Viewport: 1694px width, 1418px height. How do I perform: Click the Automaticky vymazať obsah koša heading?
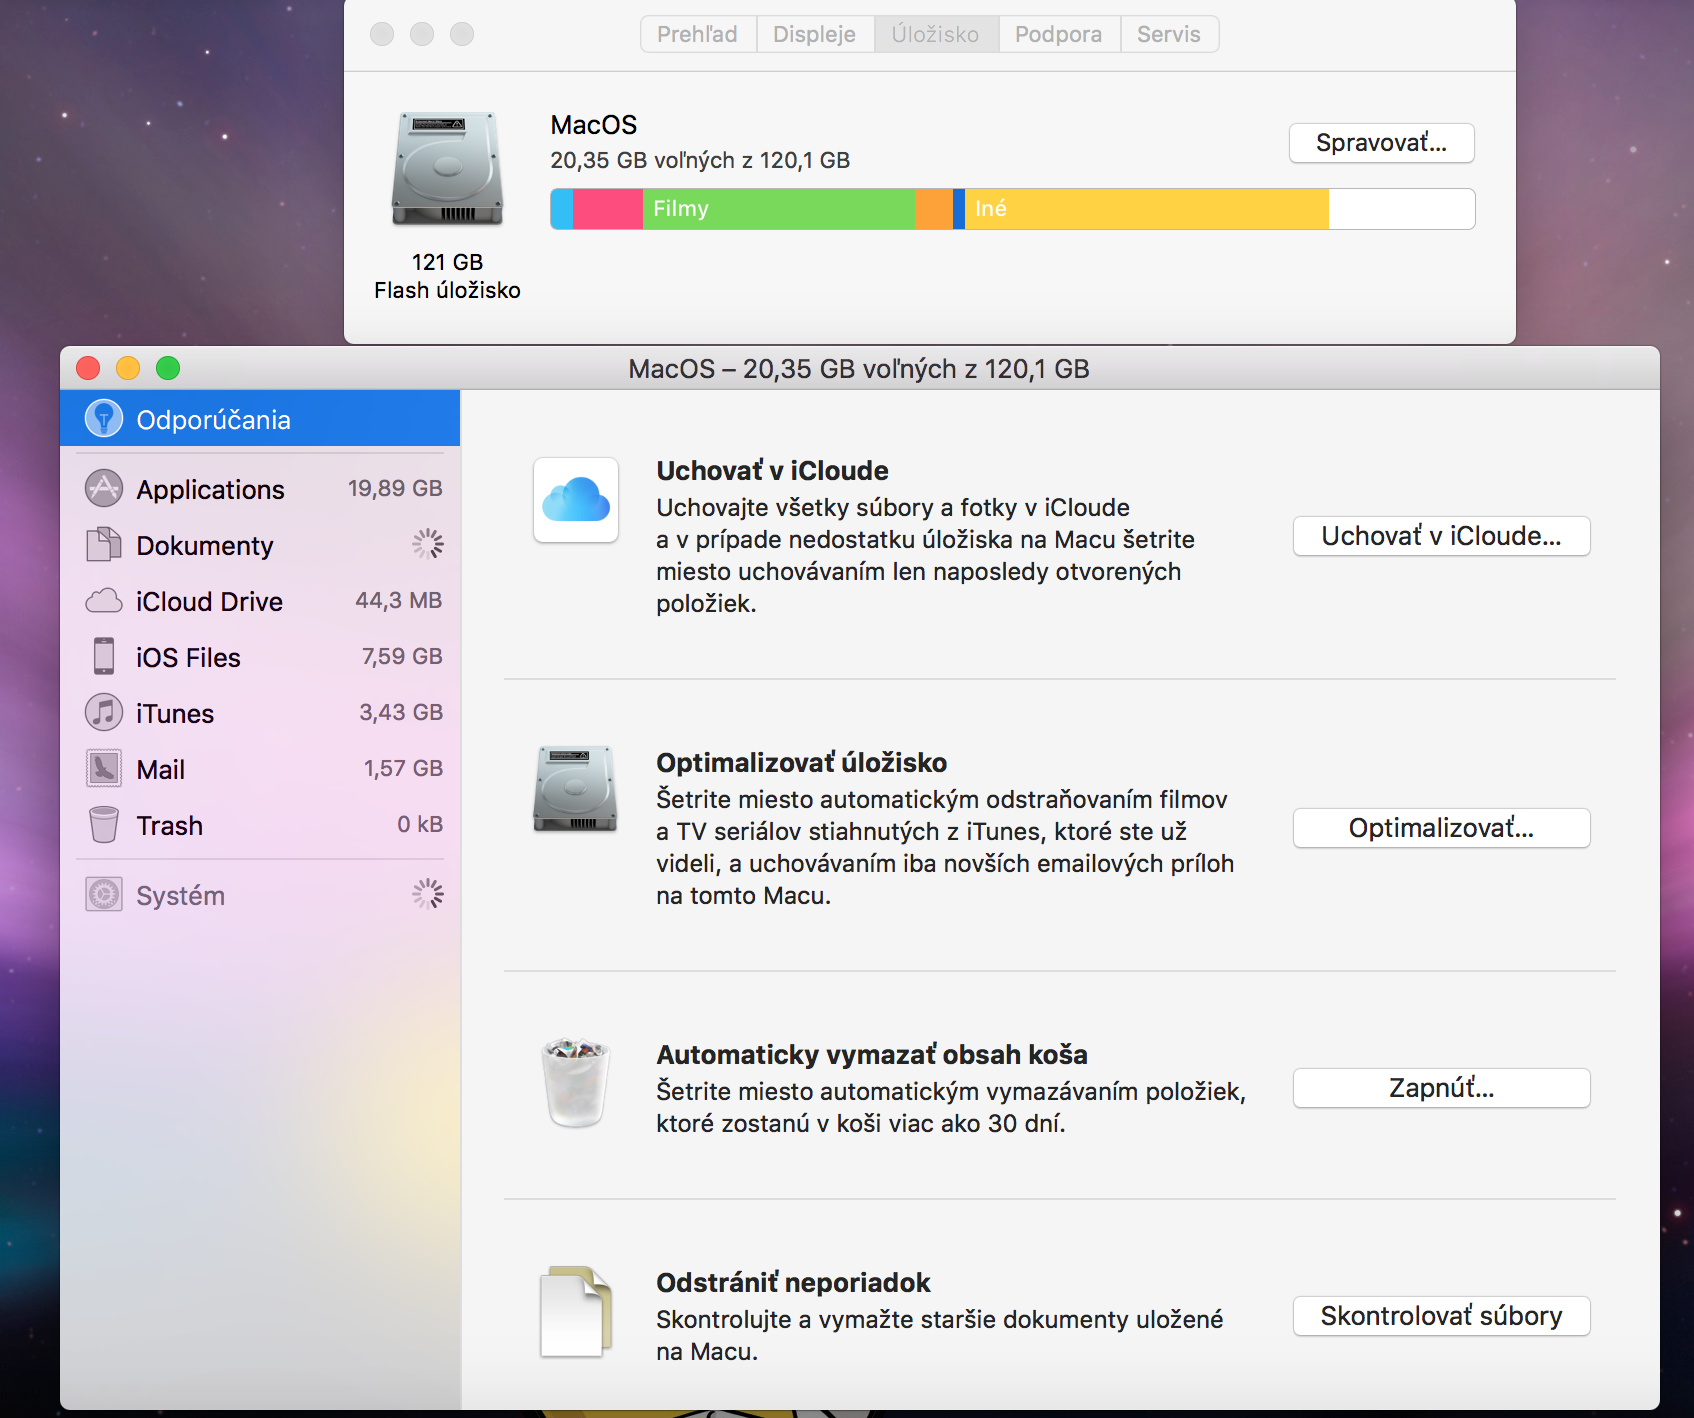click(x=872, y=1055)
